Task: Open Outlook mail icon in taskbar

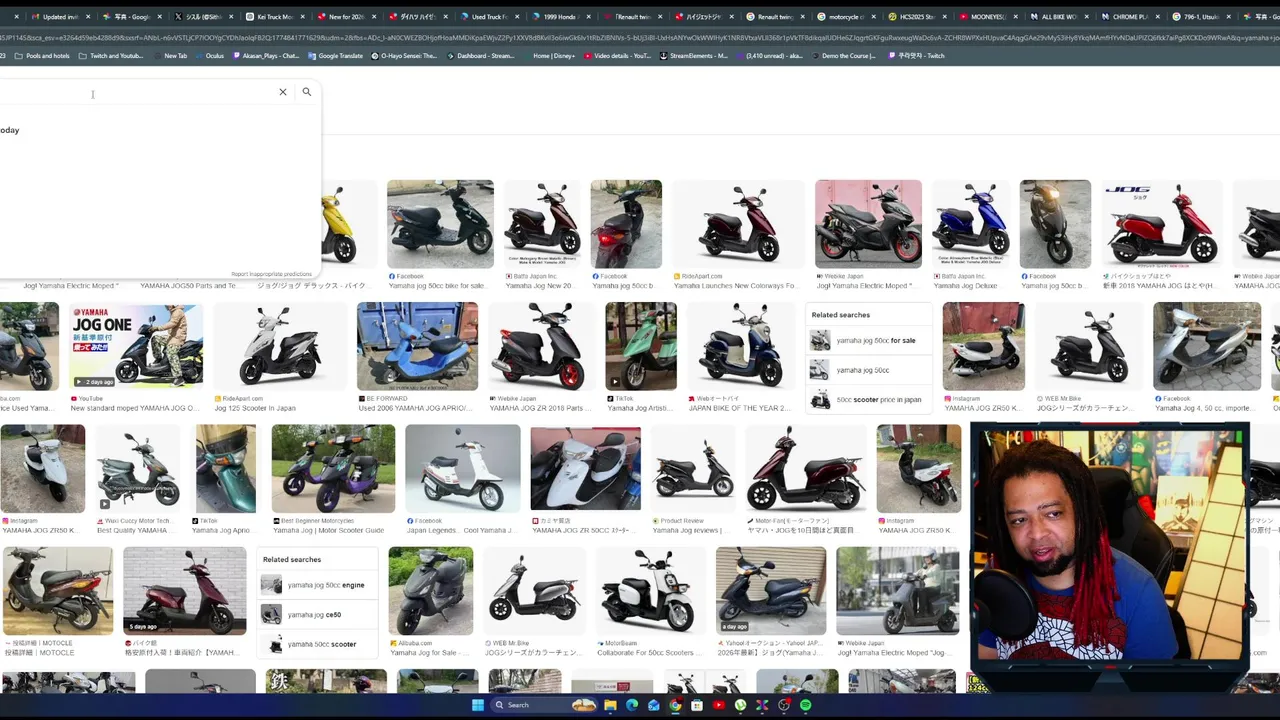Action: [654, 705]
